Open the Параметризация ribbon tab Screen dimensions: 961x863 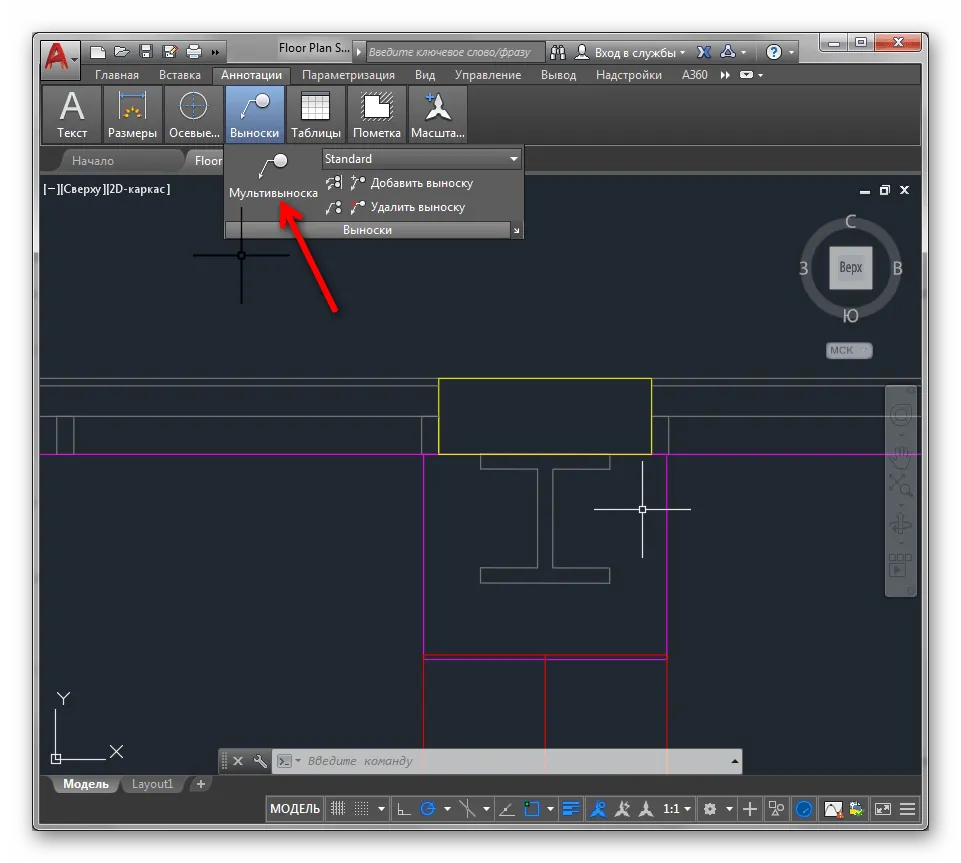(x=348, y=75)
